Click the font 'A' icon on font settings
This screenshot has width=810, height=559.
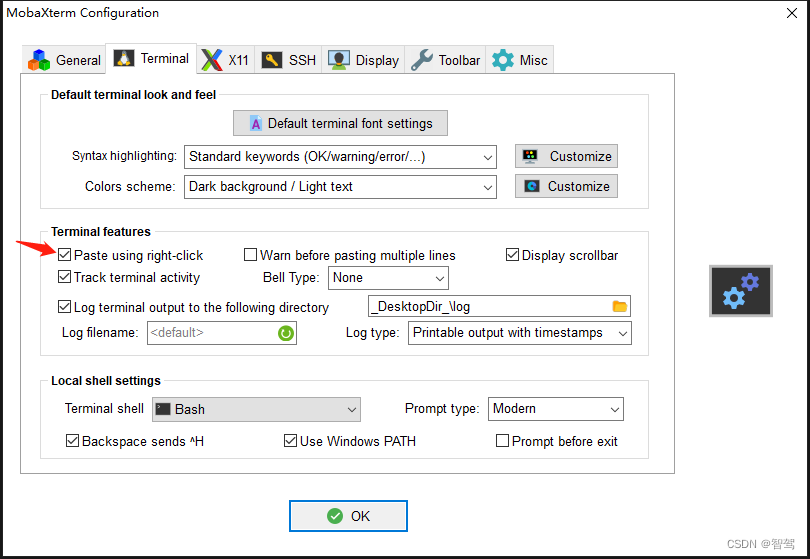[x=256, y=123]
